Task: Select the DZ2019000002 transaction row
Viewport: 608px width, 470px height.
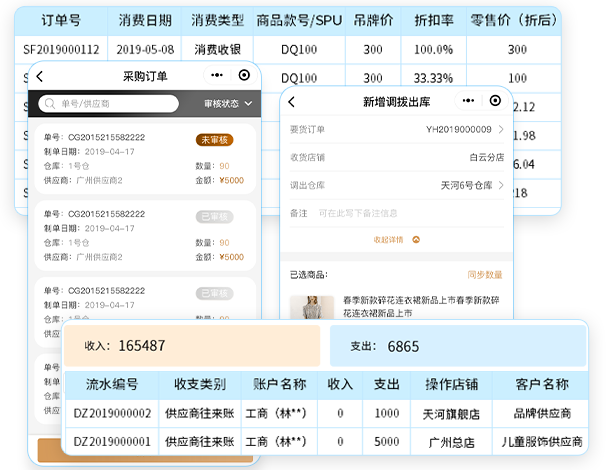Action: click(326, 413)
